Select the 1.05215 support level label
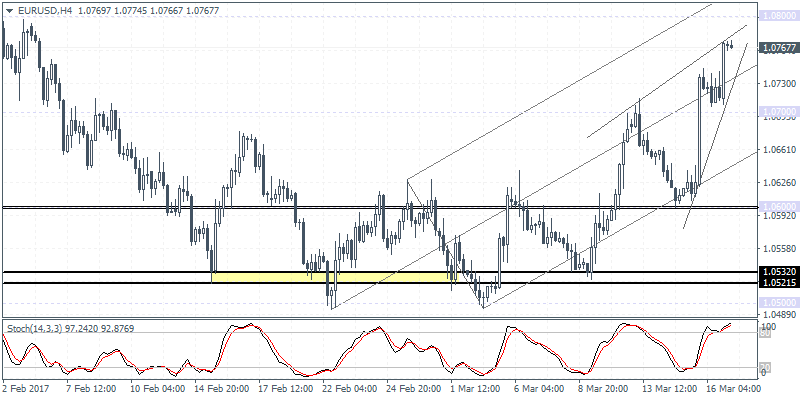The height and width of the screenshot is (400, 800). pos(778,283)
